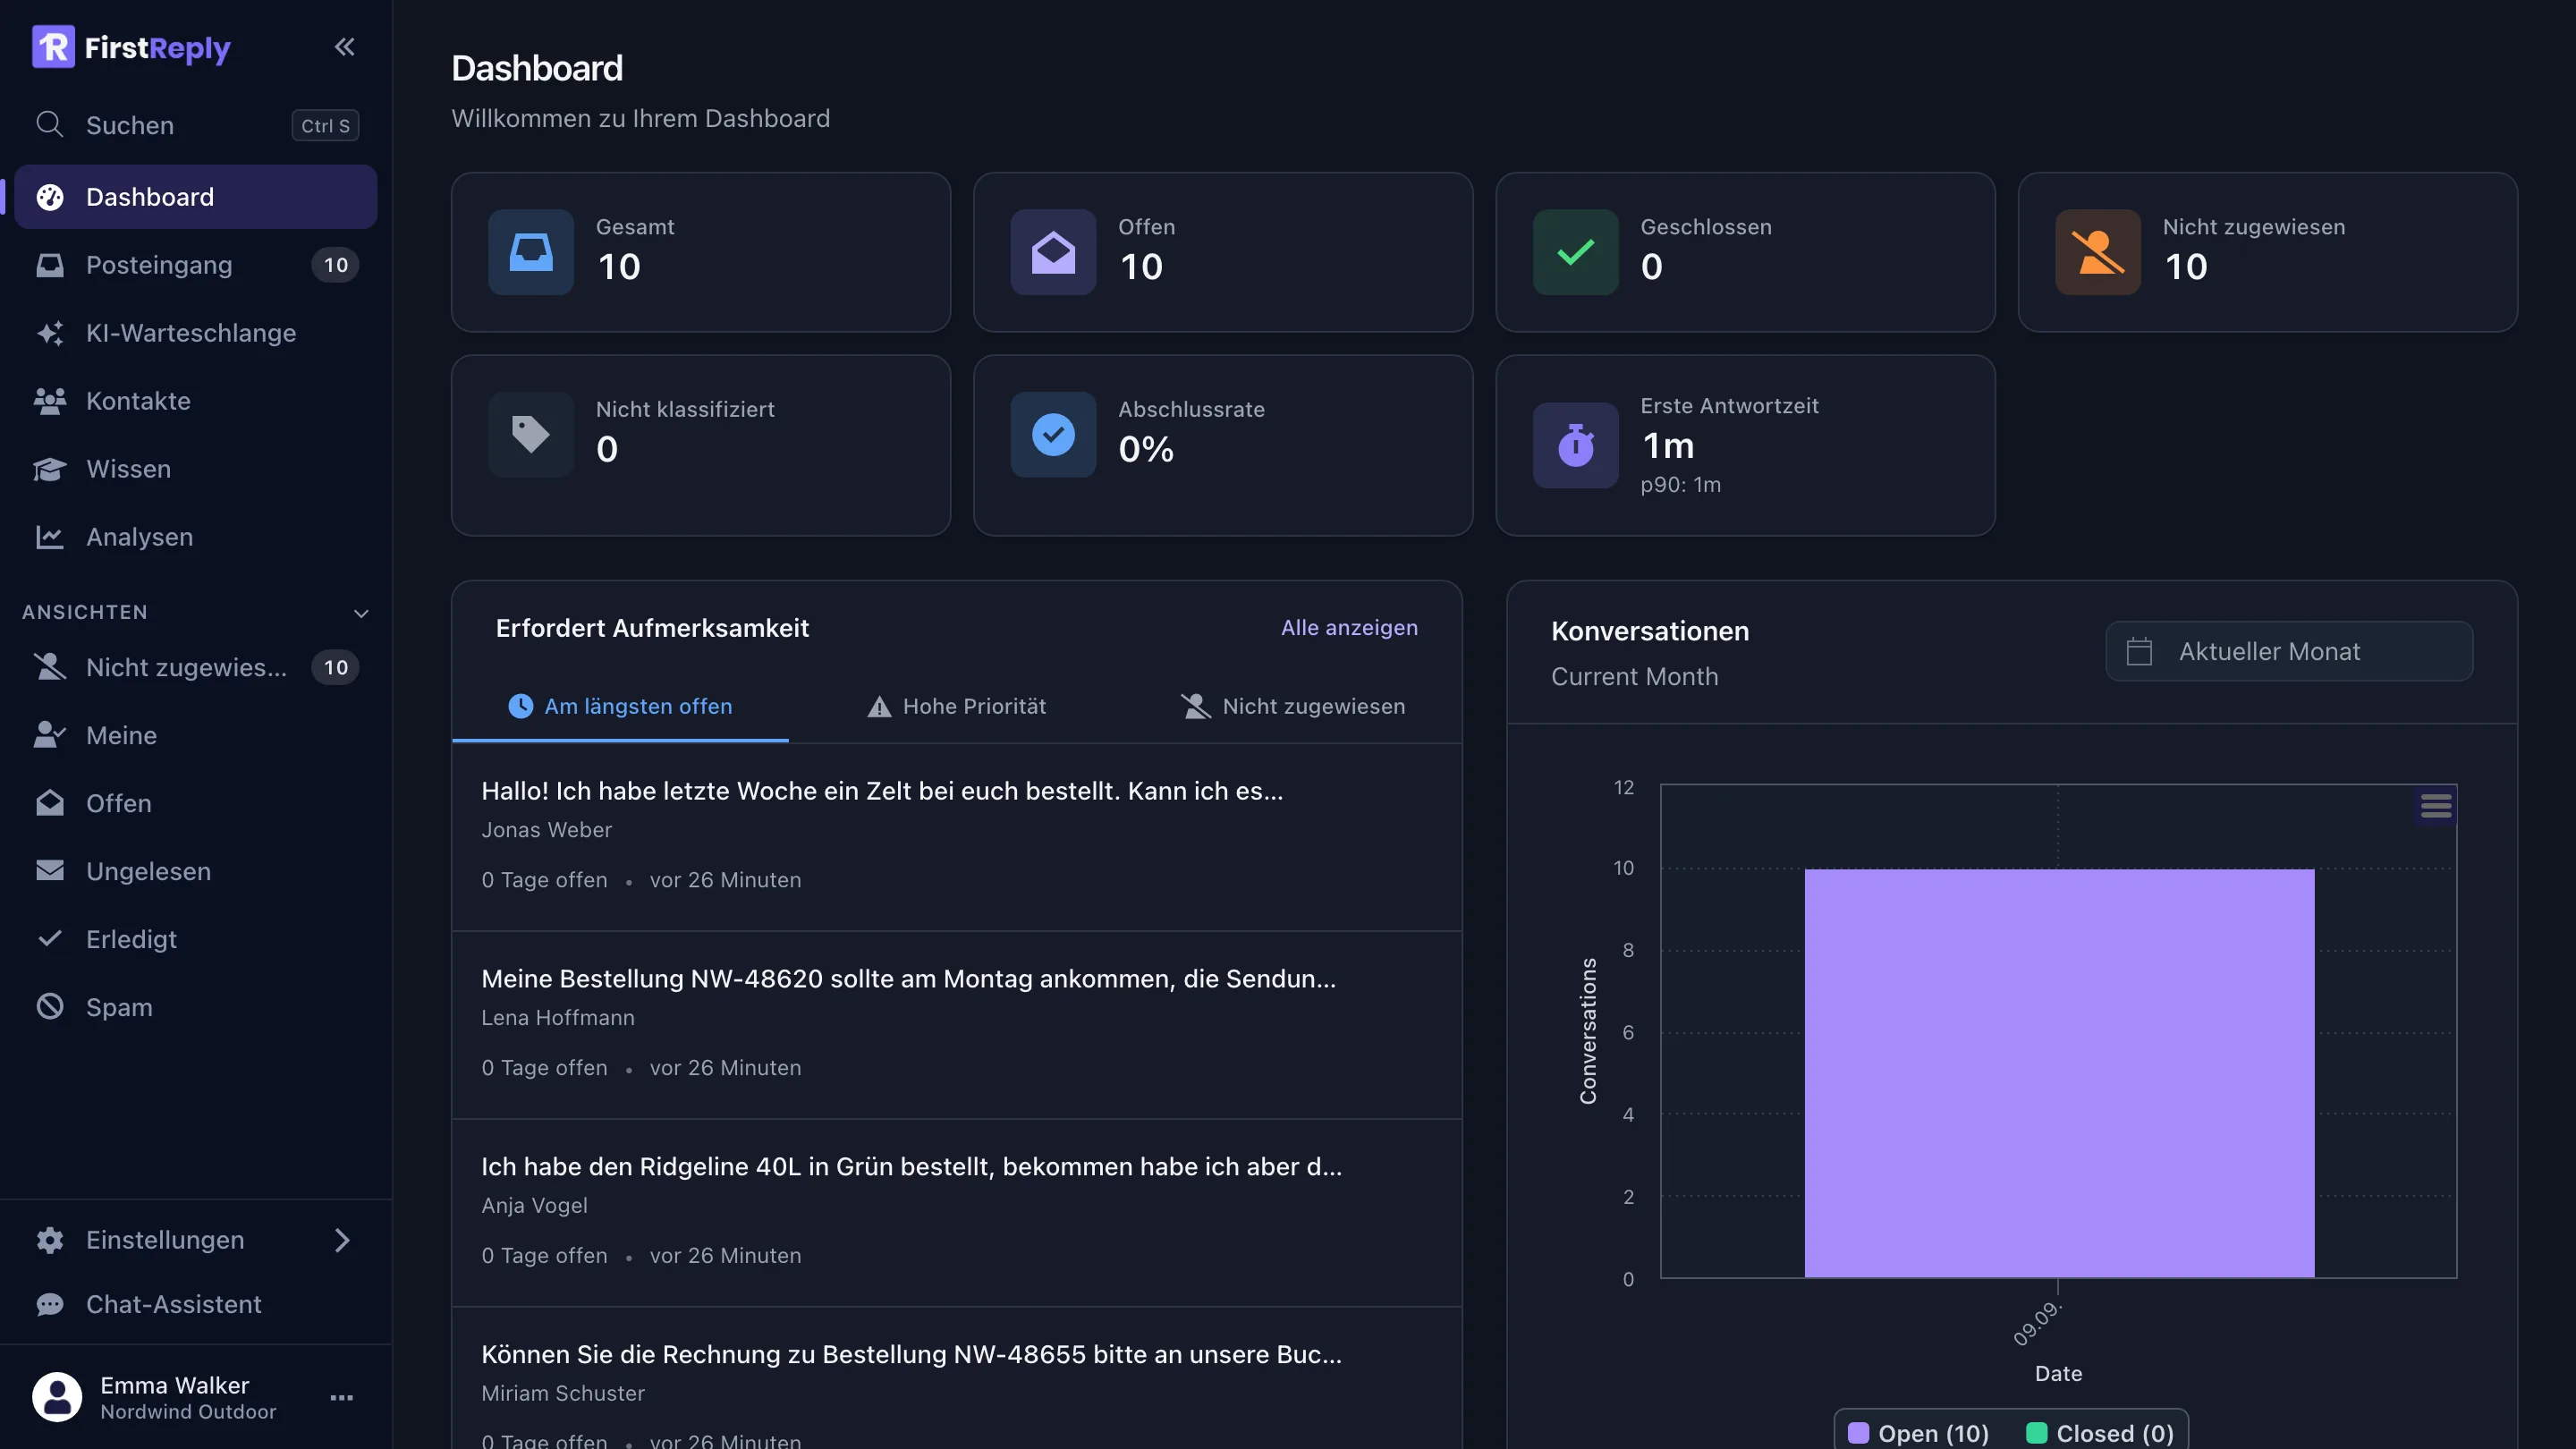This screenshot has height=1449, width=2576.
Task: Open the Chat-Assistent bubble icon
Action: [x=50, y=1305]
